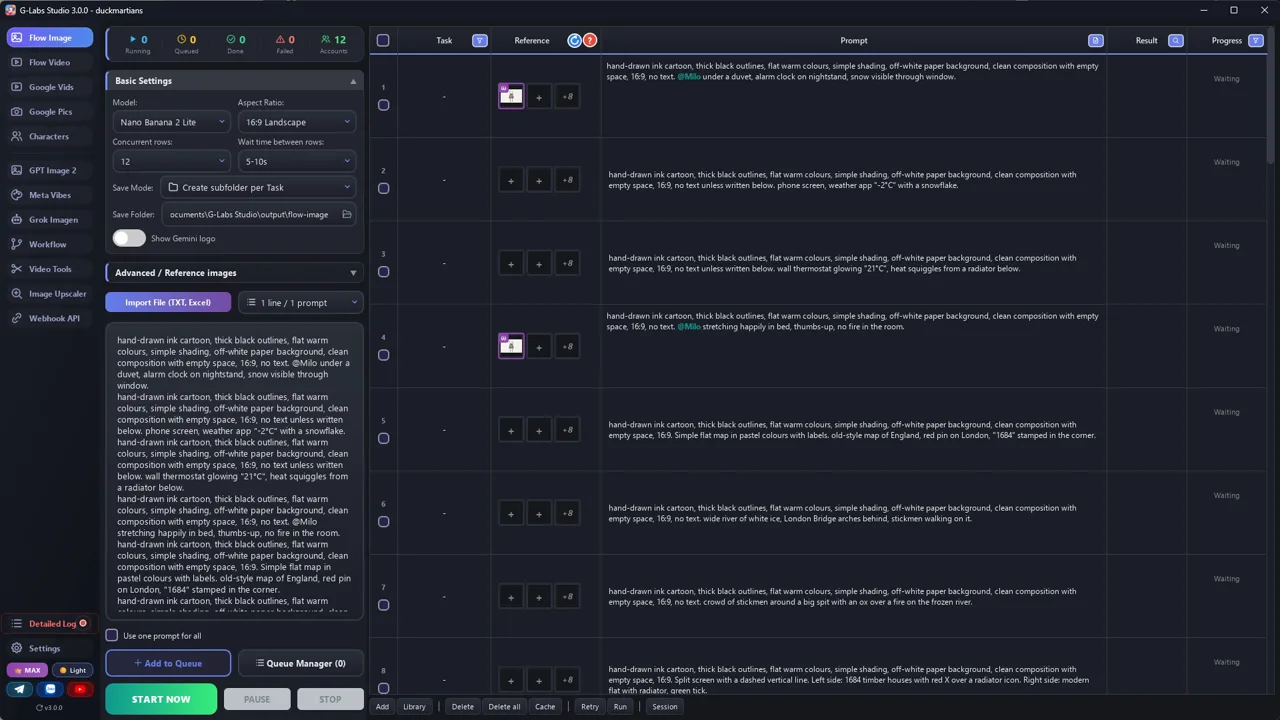1280x720 pixels.
Task: Toggle the Show Gemini logo switch
Action: pos(129,238)
